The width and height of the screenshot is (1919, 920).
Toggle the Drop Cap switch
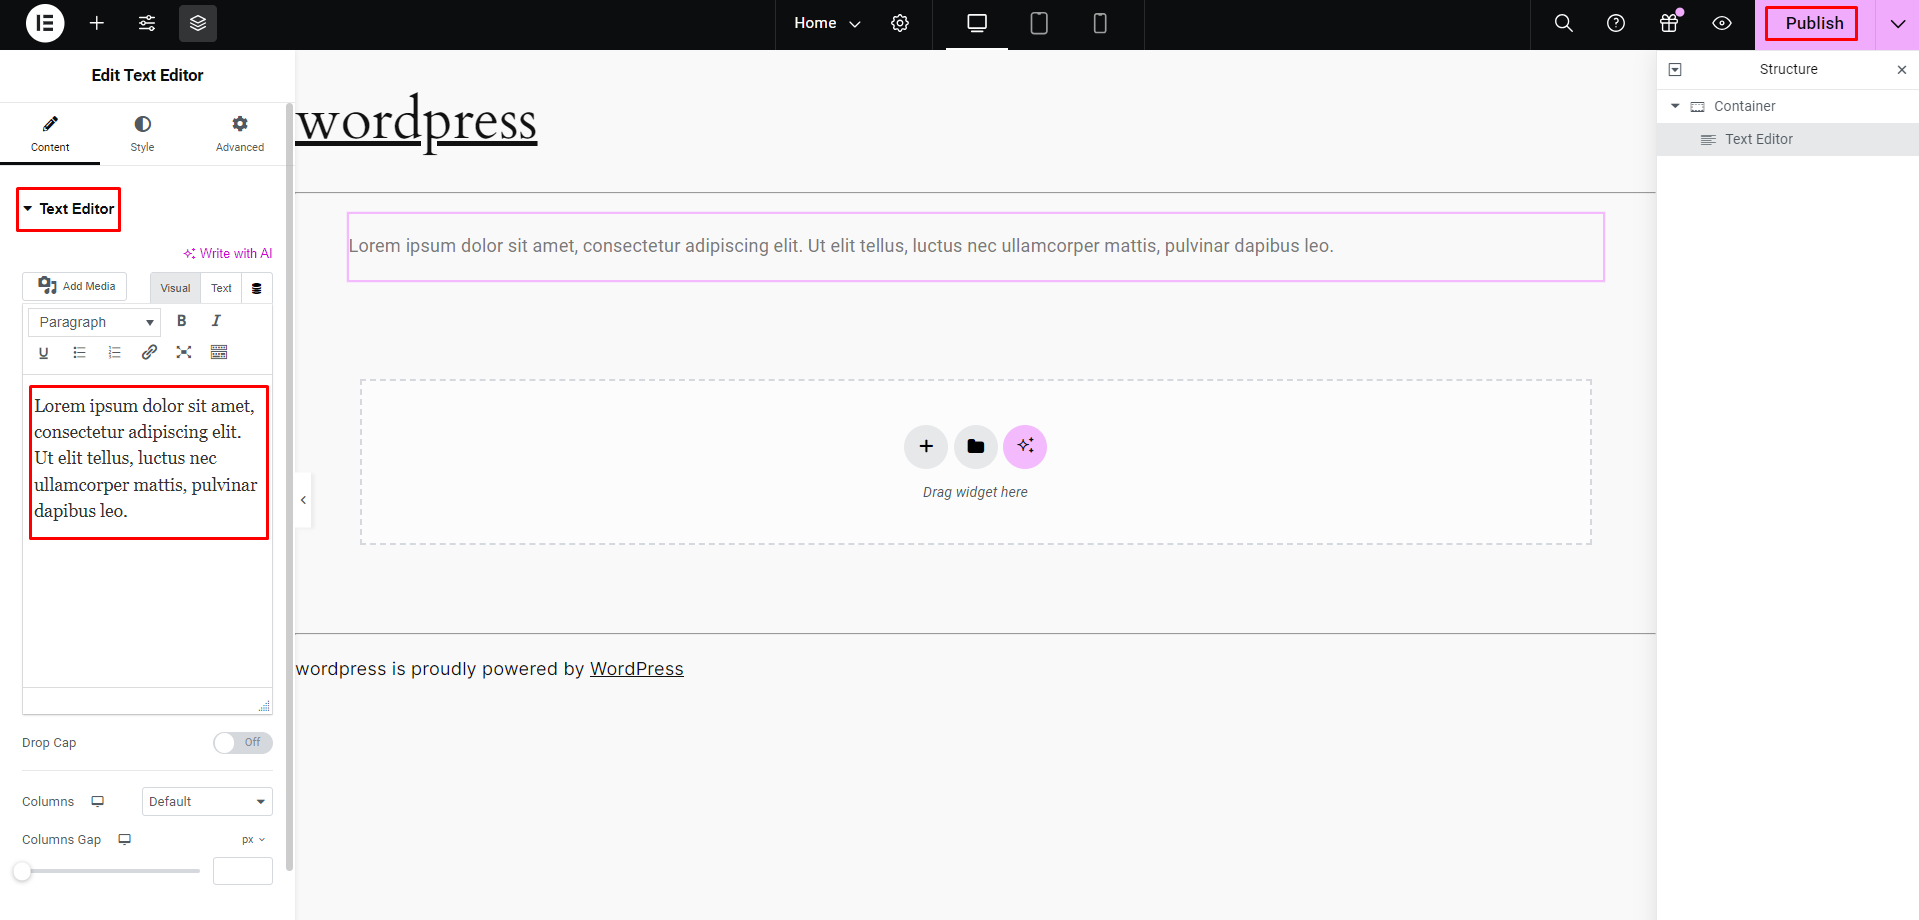pos(242,743)
